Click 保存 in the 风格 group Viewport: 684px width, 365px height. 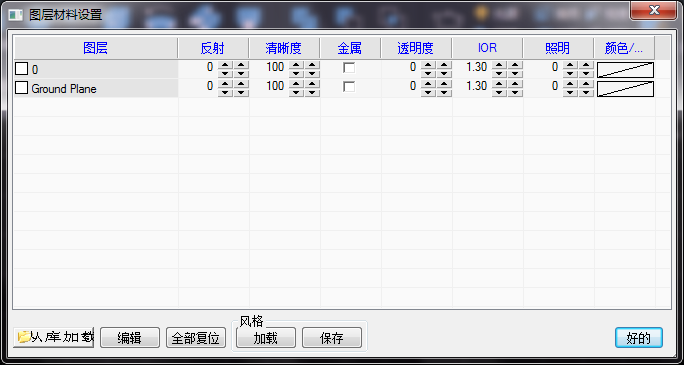[x=332, y=338]
